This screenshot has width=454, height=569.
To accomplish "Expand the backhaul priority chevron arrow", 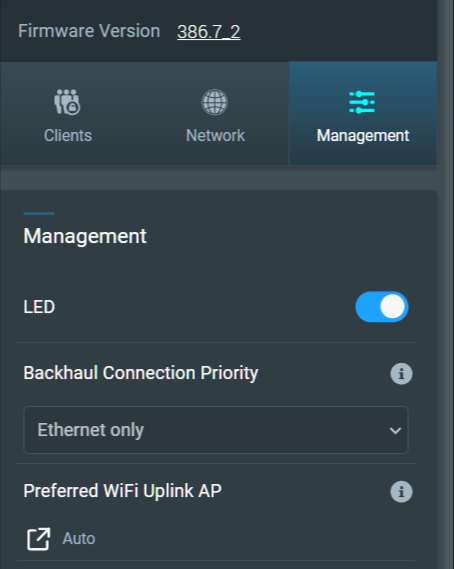I will pyautogui.click(x=395, y=430).
